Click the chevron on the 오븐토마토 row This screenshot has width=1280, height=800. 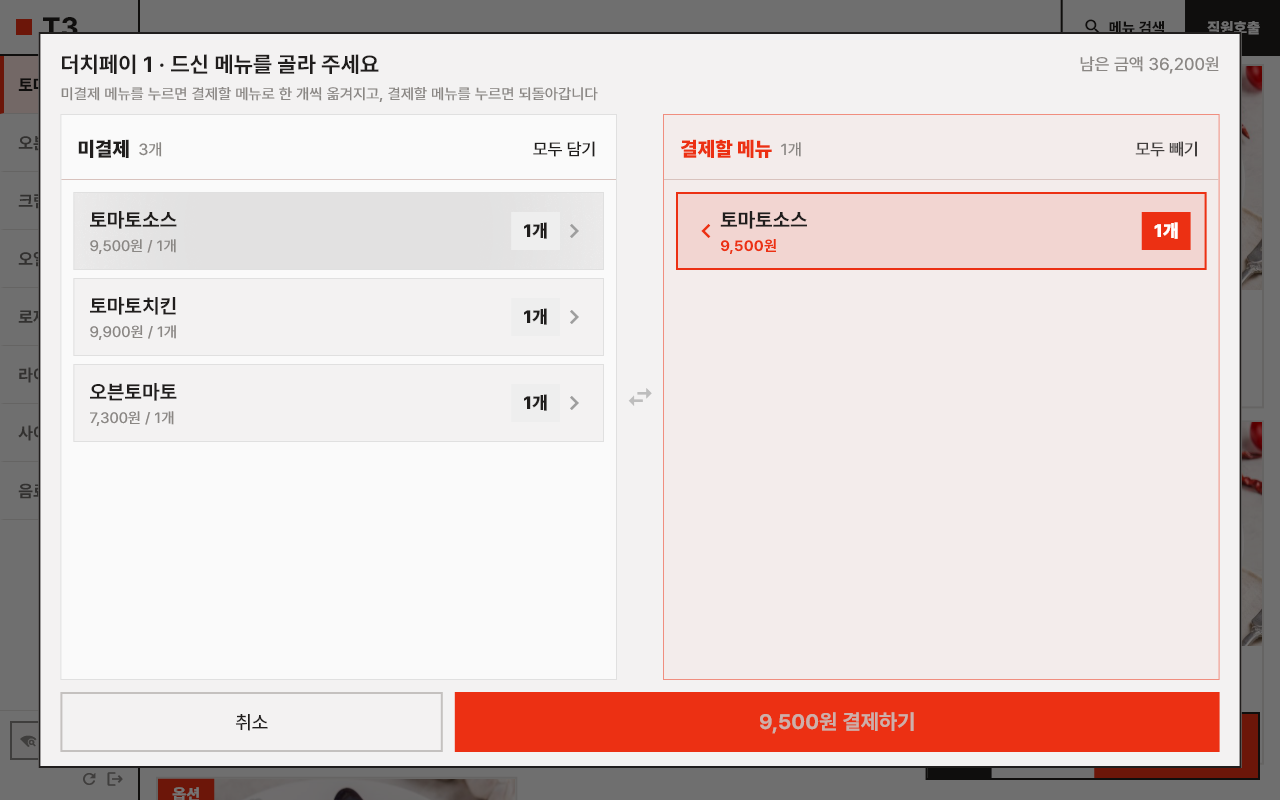[x=574, y=403]
